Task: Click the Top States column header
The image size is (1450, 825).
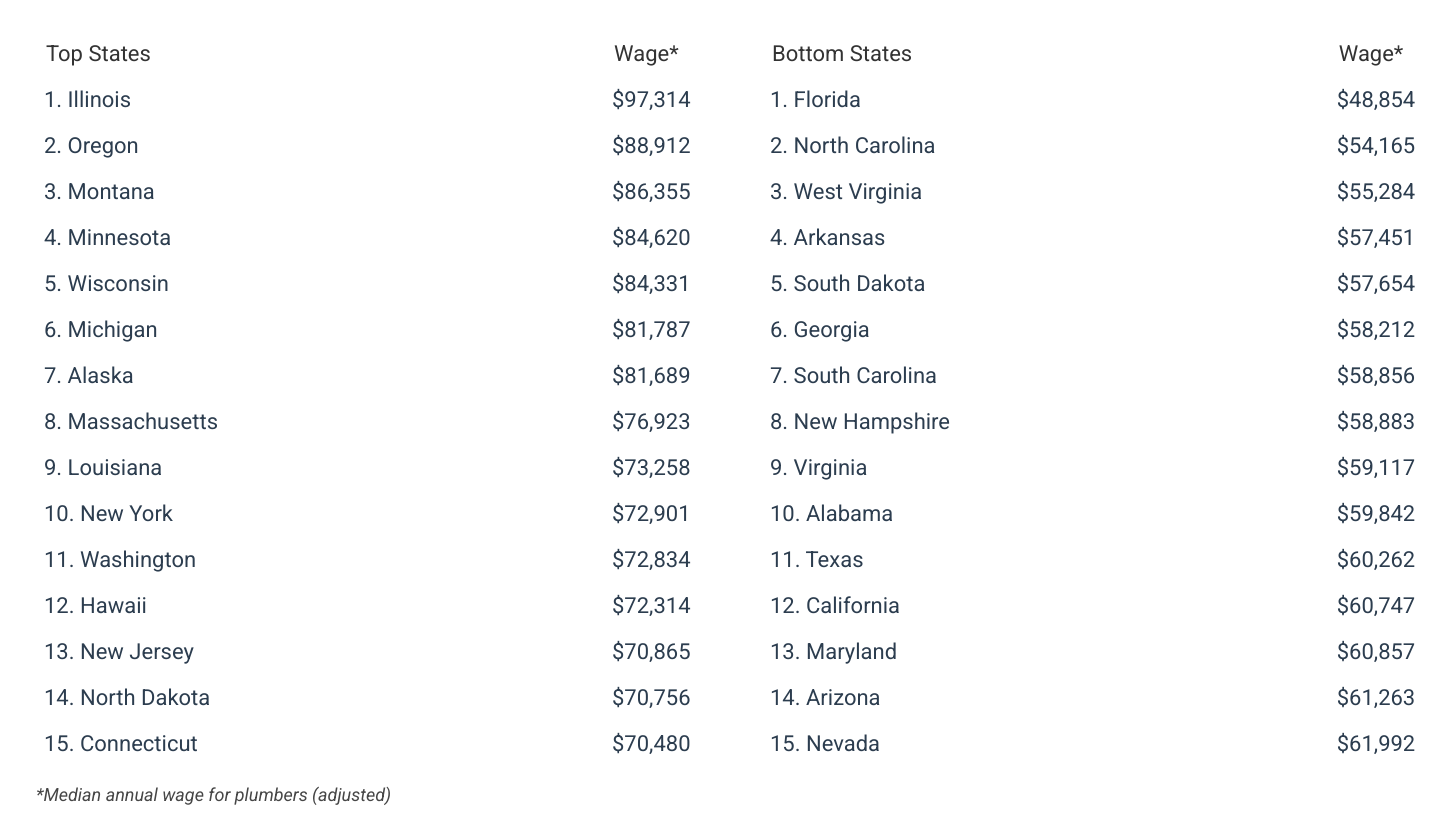Action: pos(98,54)
